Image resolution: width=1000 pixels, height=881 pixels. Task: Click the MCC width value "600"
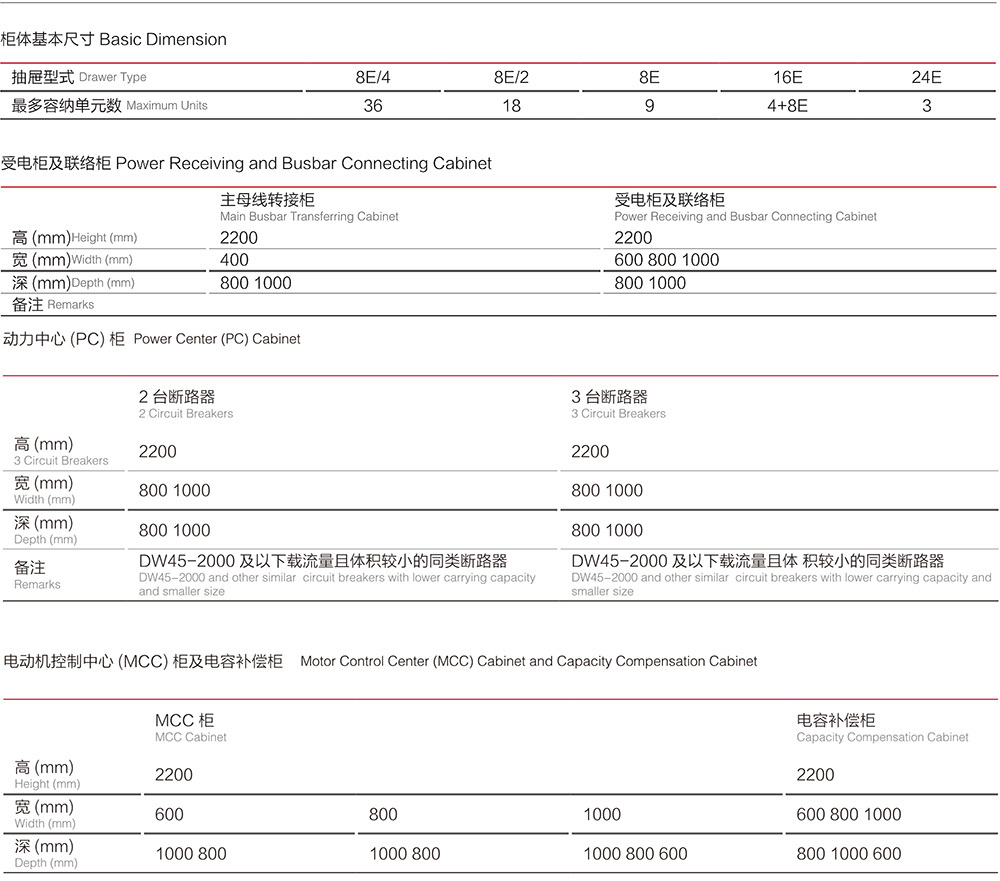coord(169,815)
